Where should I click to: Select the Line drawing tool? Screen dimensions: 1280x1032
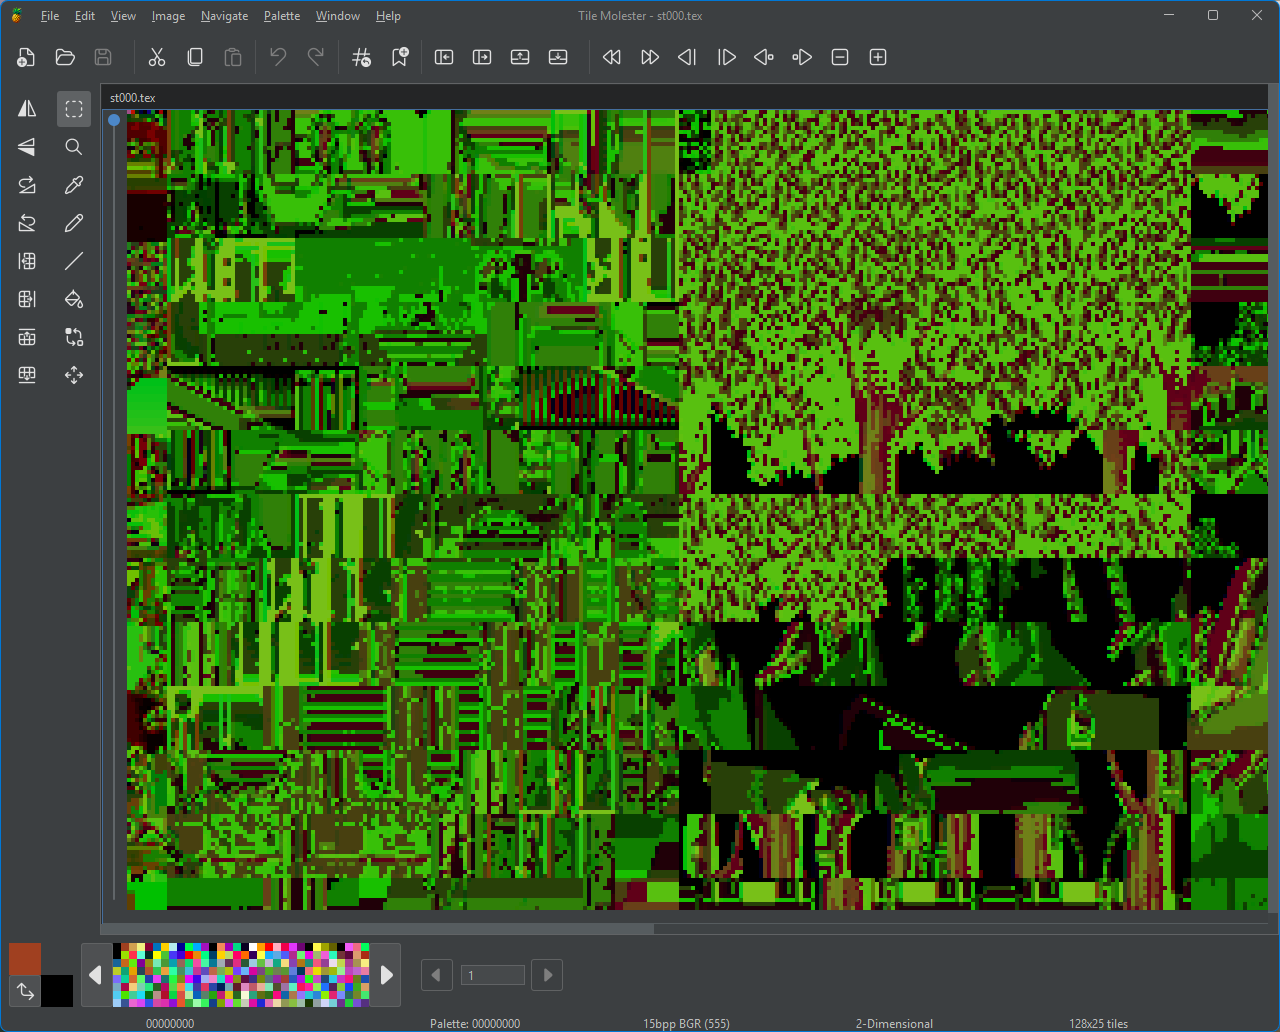74,261
